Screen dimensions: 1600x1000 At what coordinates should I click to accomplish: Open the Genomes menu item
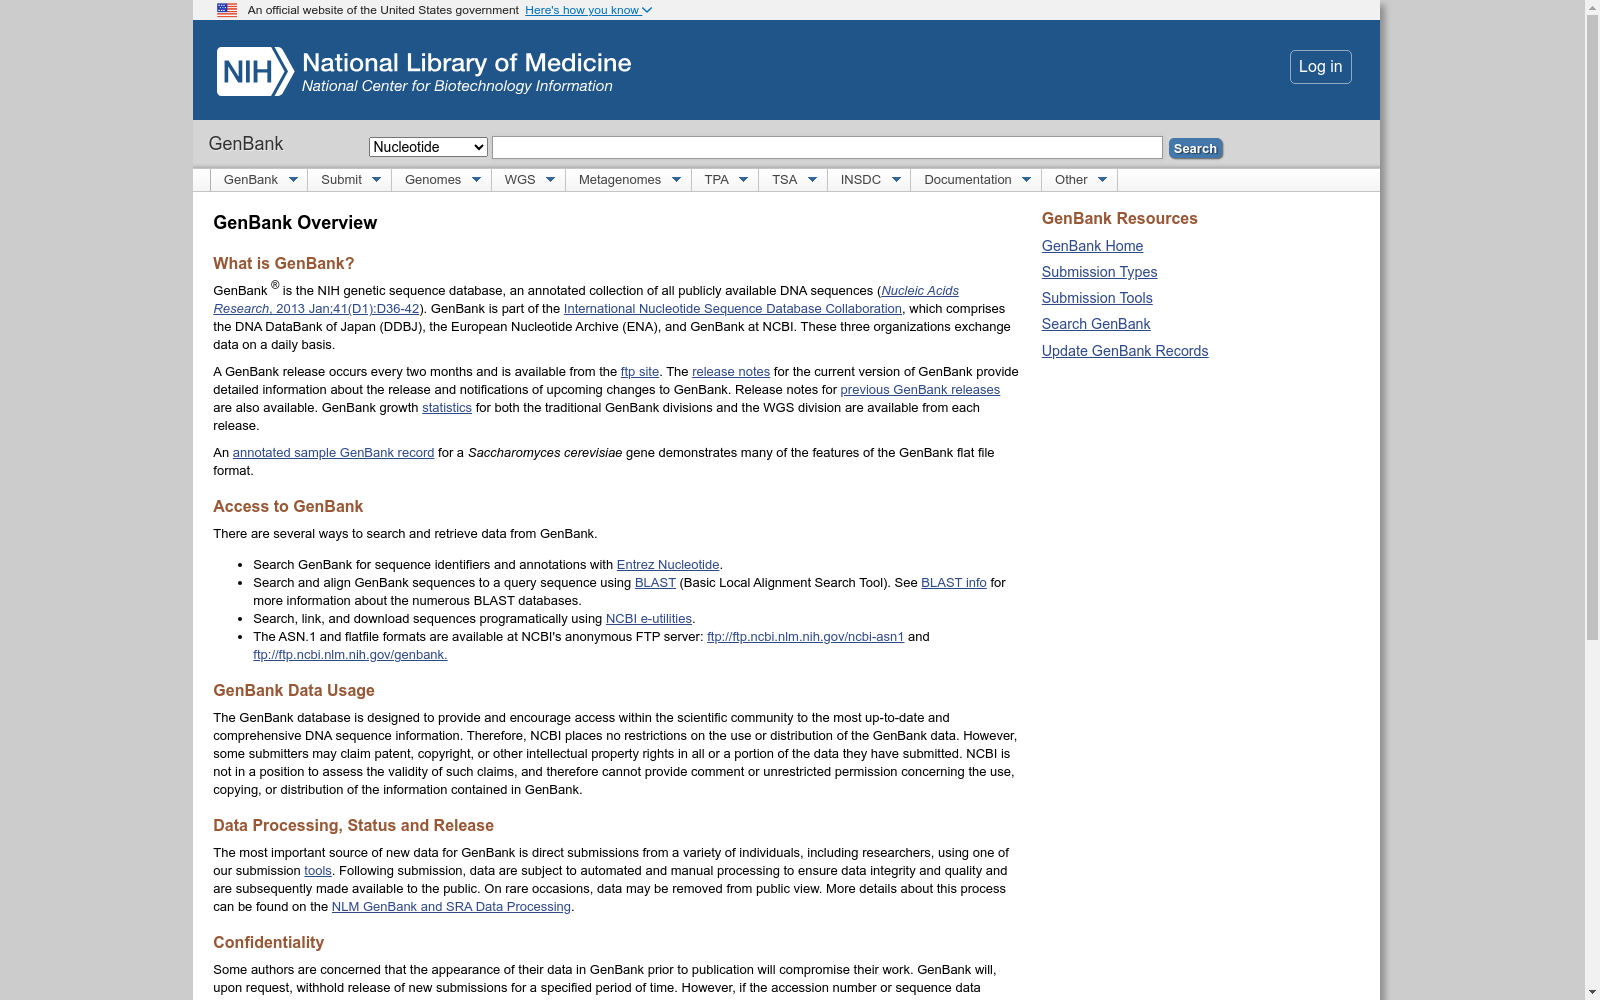[x=433, y=180]
